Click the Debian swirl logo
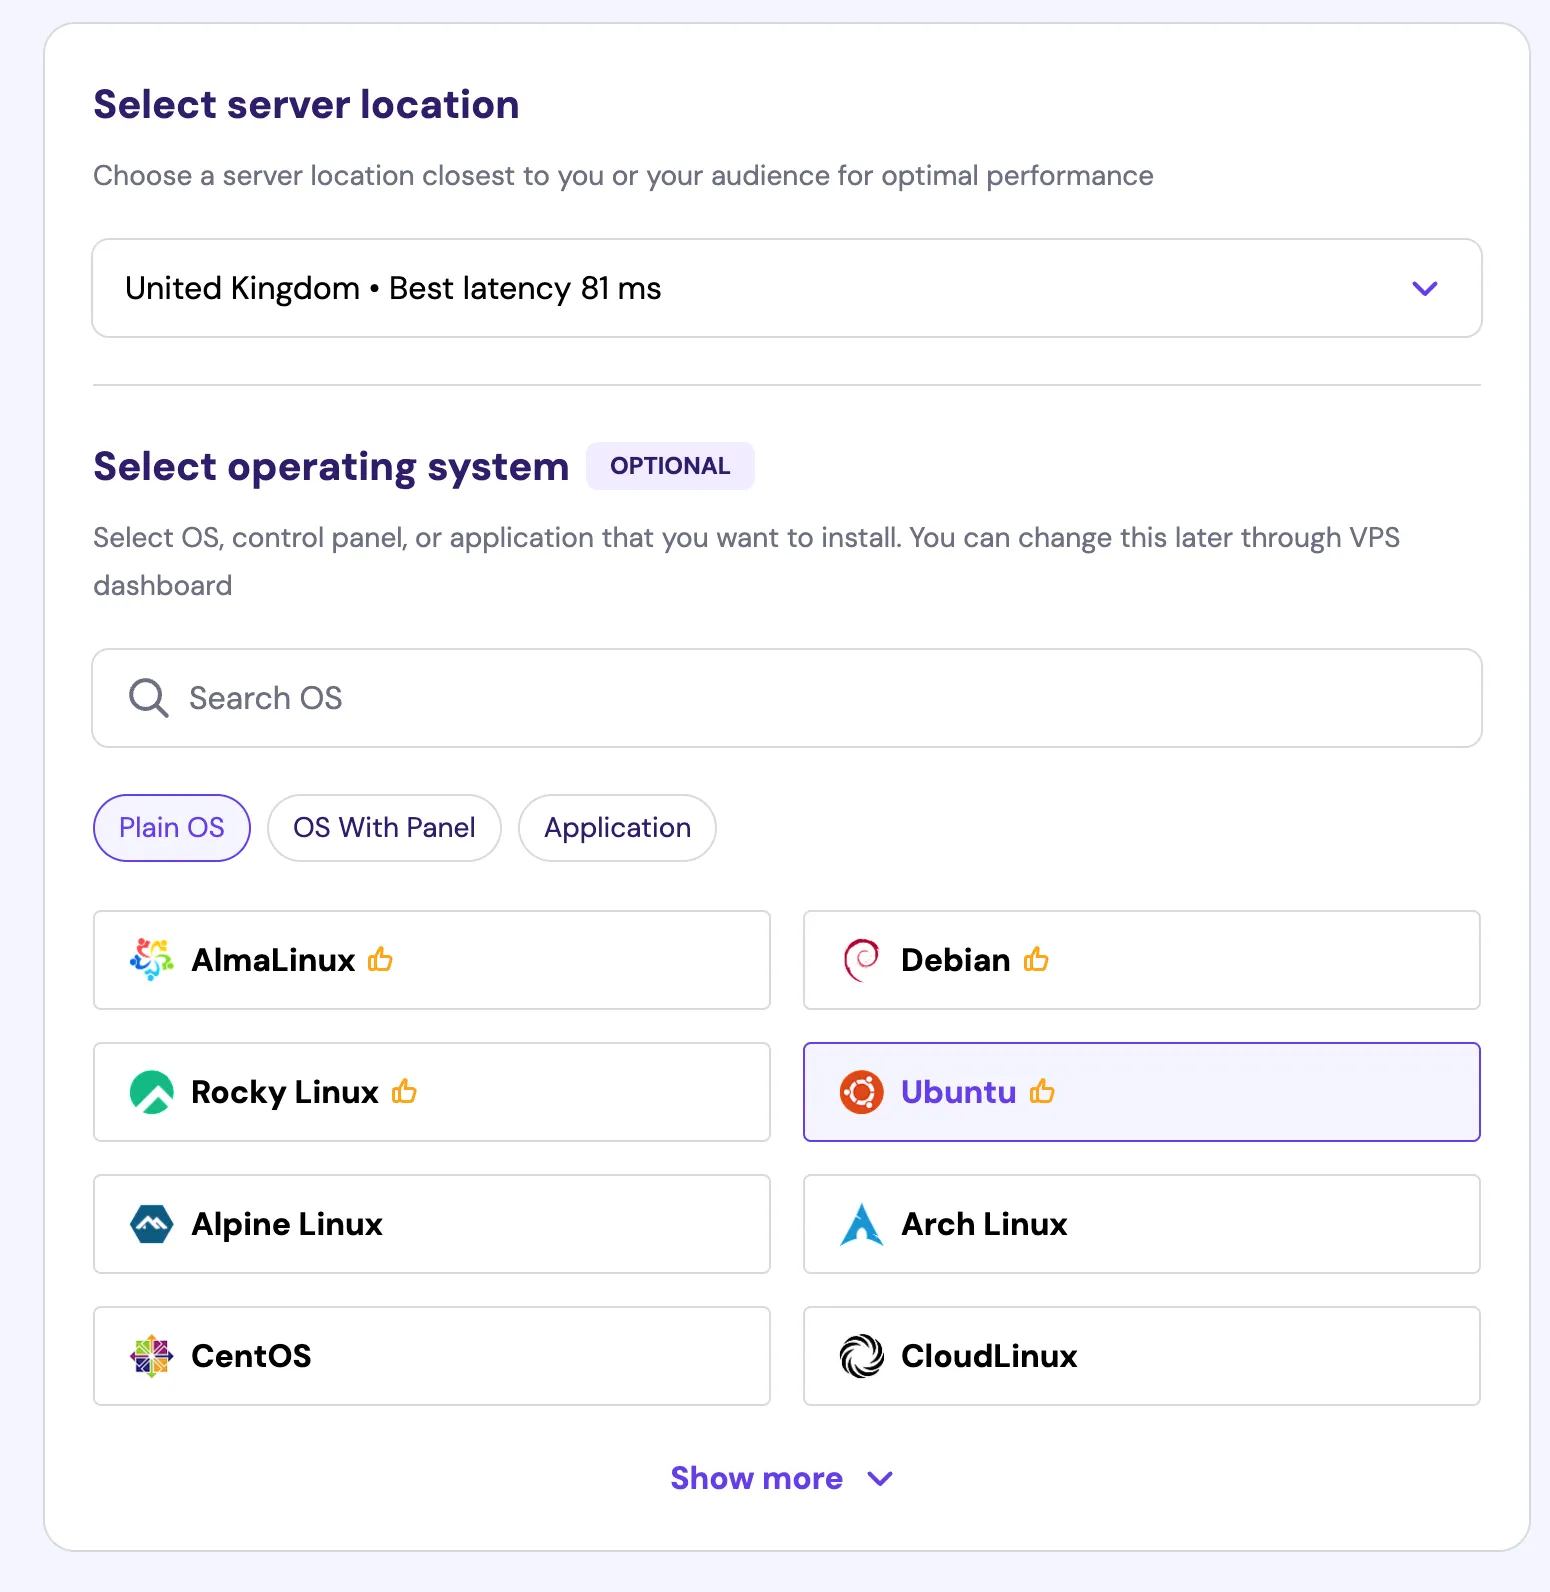The width and height of the screenshot is (1550, 1592). [861, 960]
